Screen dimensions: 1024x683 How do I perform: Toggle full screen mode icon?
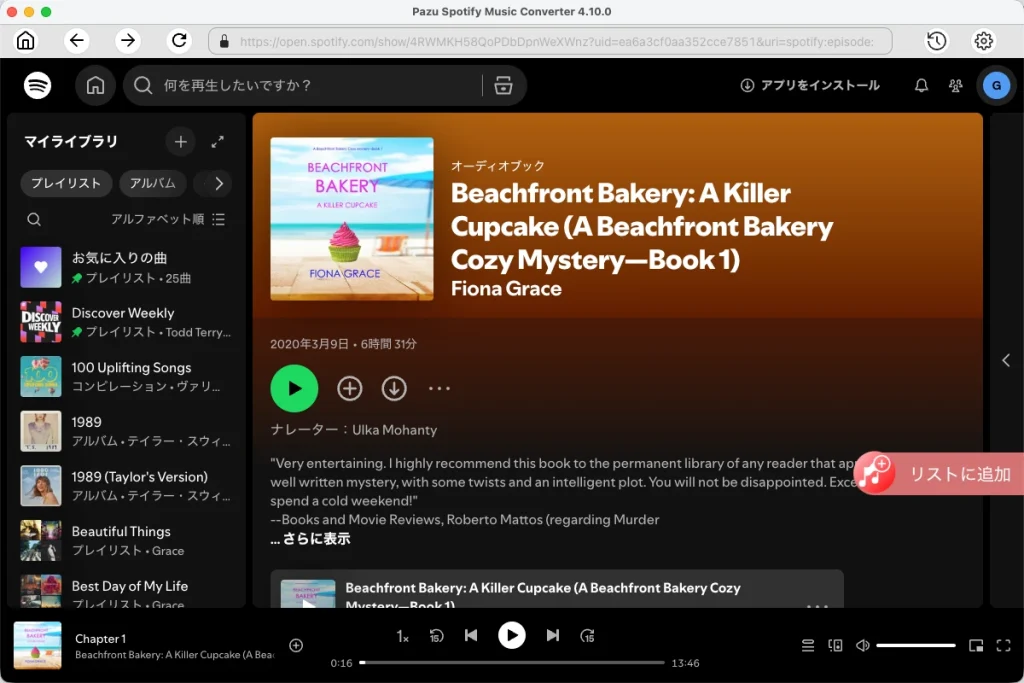1004,645
